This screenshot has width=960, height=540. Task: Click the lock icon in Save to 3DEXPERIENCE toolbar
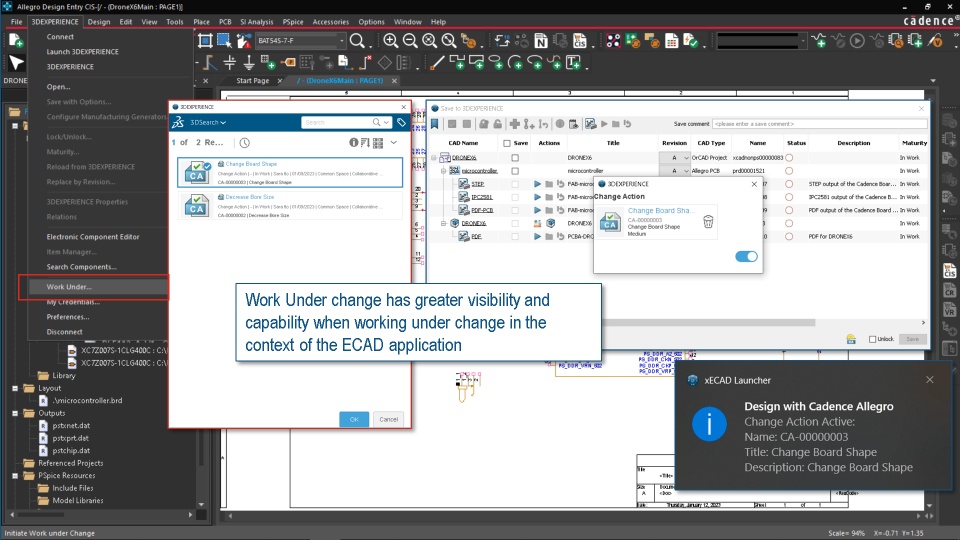(x=484, y=124)
